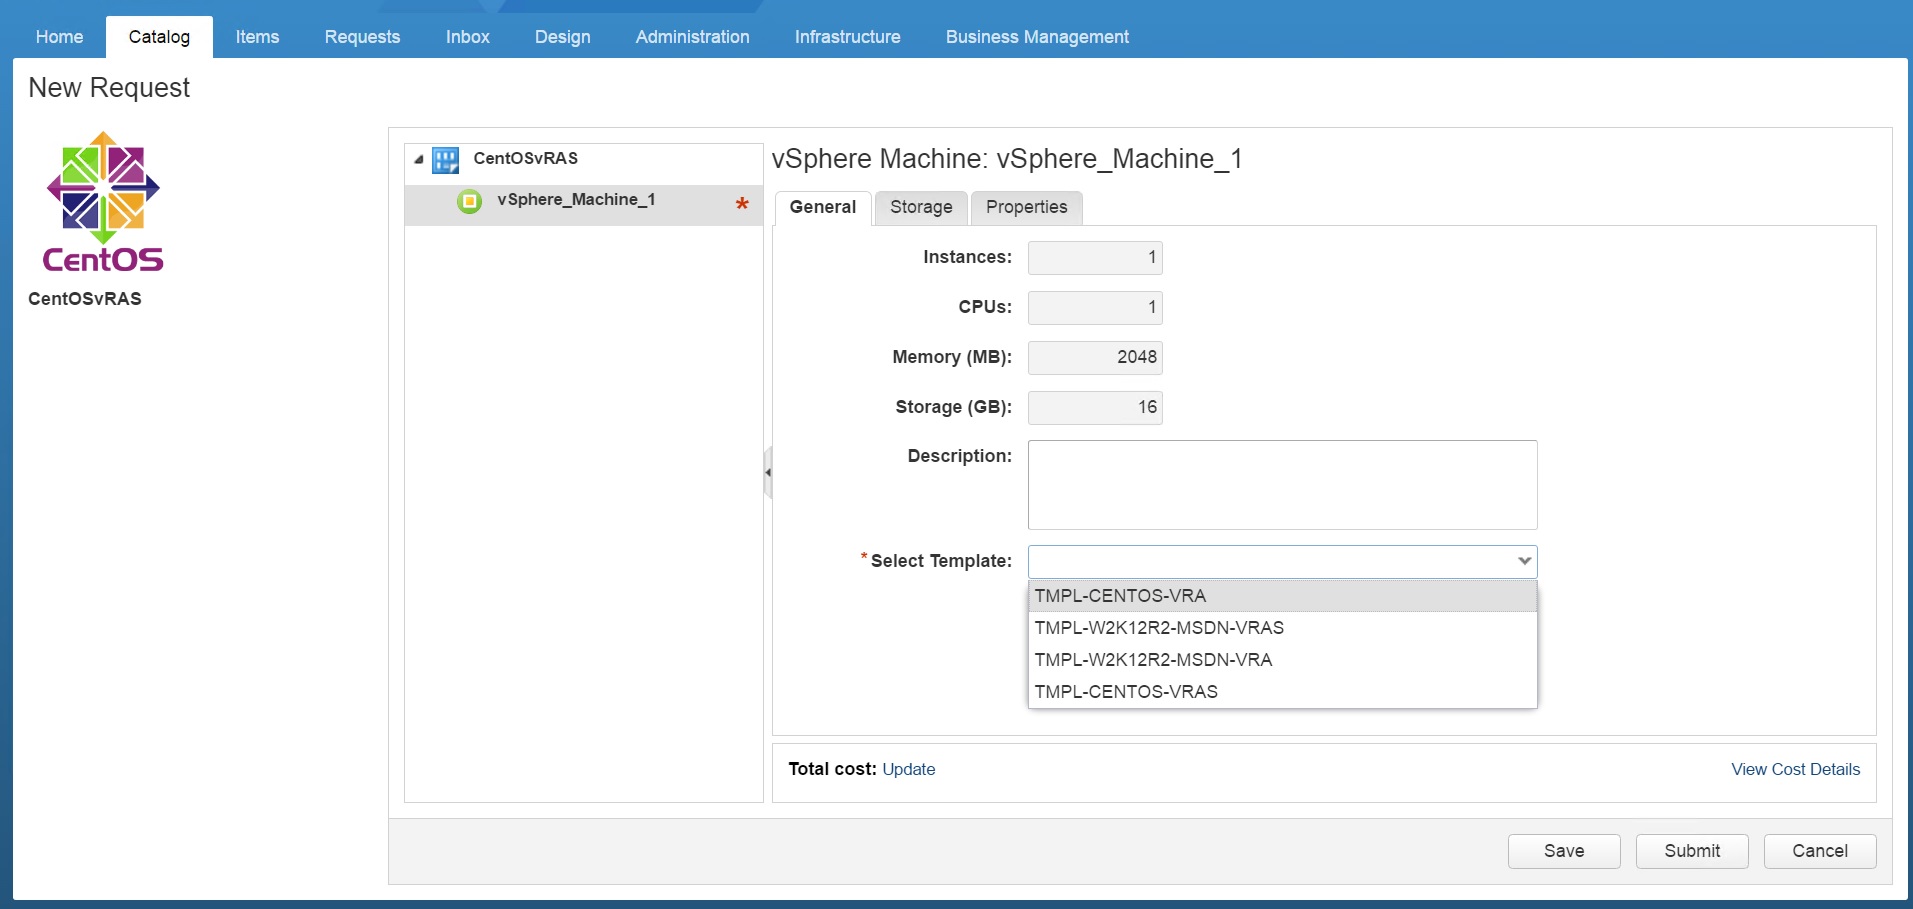The image size is (1913, 909).
Task: Click the New Request page heading
Action: (x=109, y=88)
